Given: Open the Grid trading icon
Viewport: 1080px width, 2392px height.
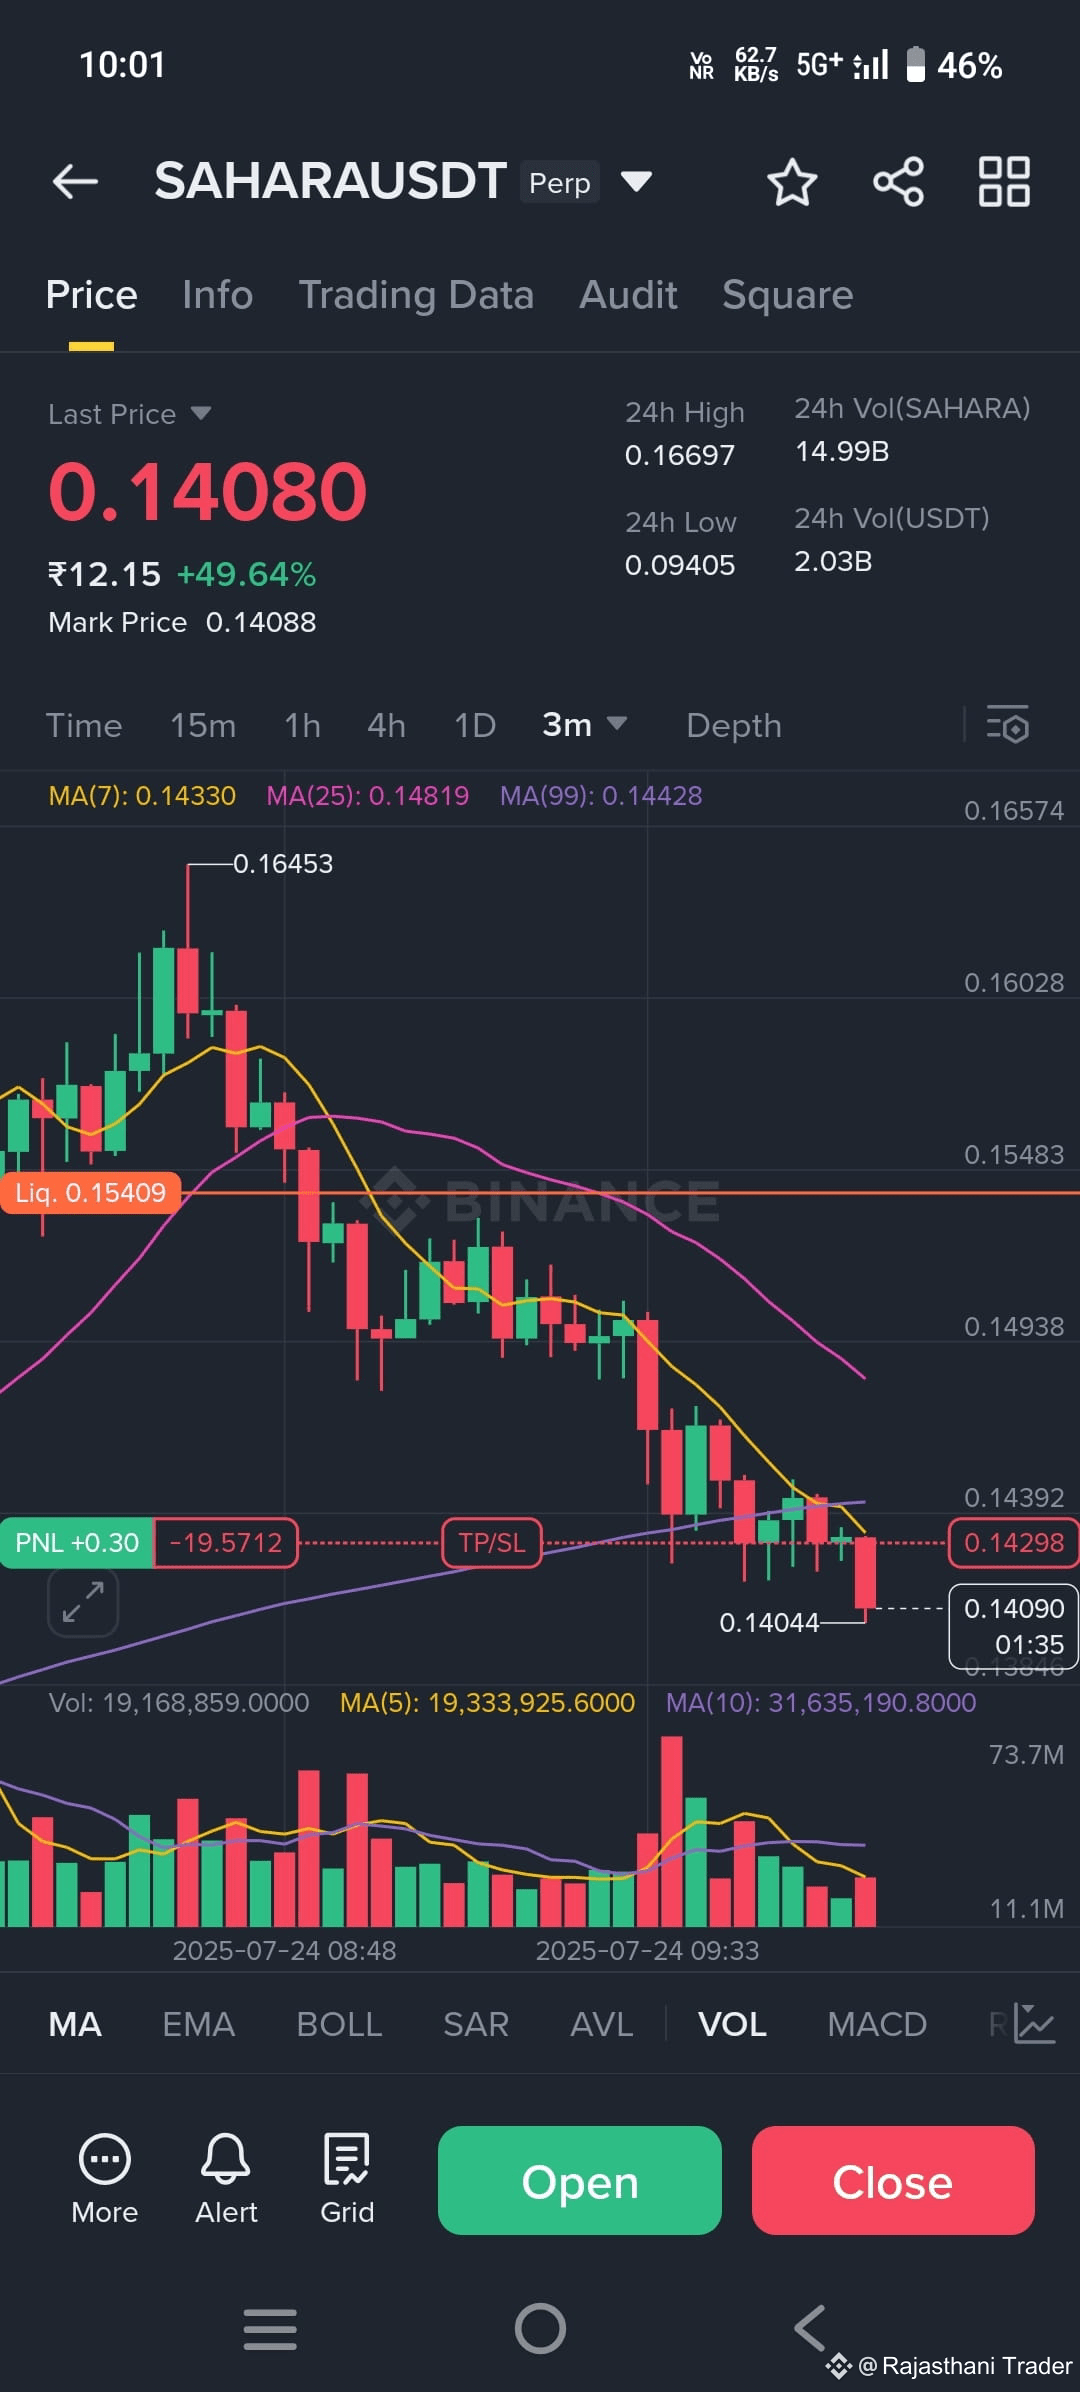Looking at the screenshot, I should pos(347,2179).
